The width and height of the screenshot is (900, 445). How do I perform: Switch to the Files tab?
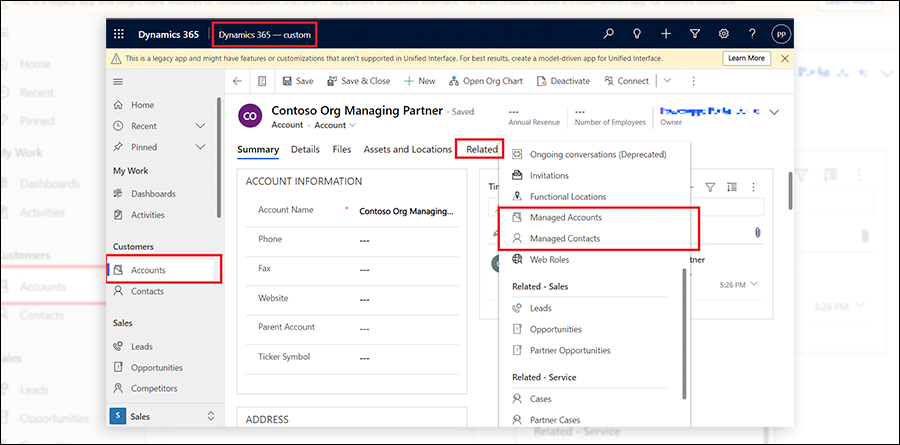[342, 149]
